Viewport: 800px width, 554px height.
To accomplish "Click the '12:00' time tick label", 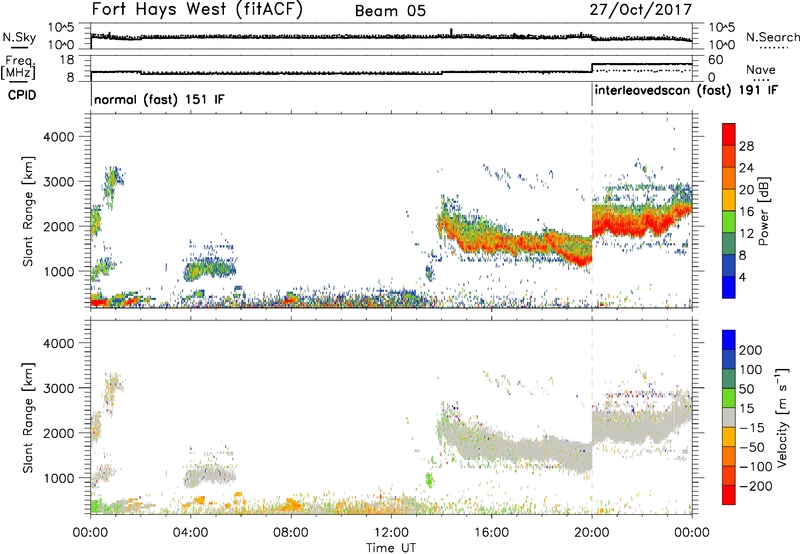I will click(391, 533).
